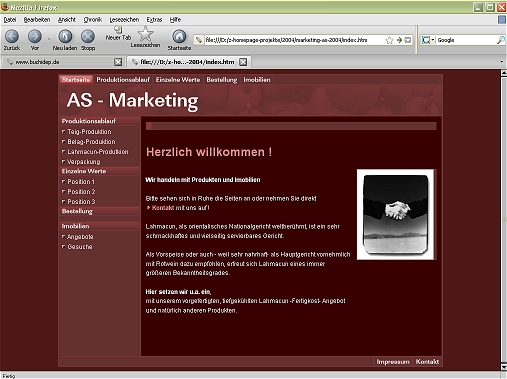Screen dimensions: 507x379
Task: Click the green go arrow in address bar
Action: click(x=399, y=40)
